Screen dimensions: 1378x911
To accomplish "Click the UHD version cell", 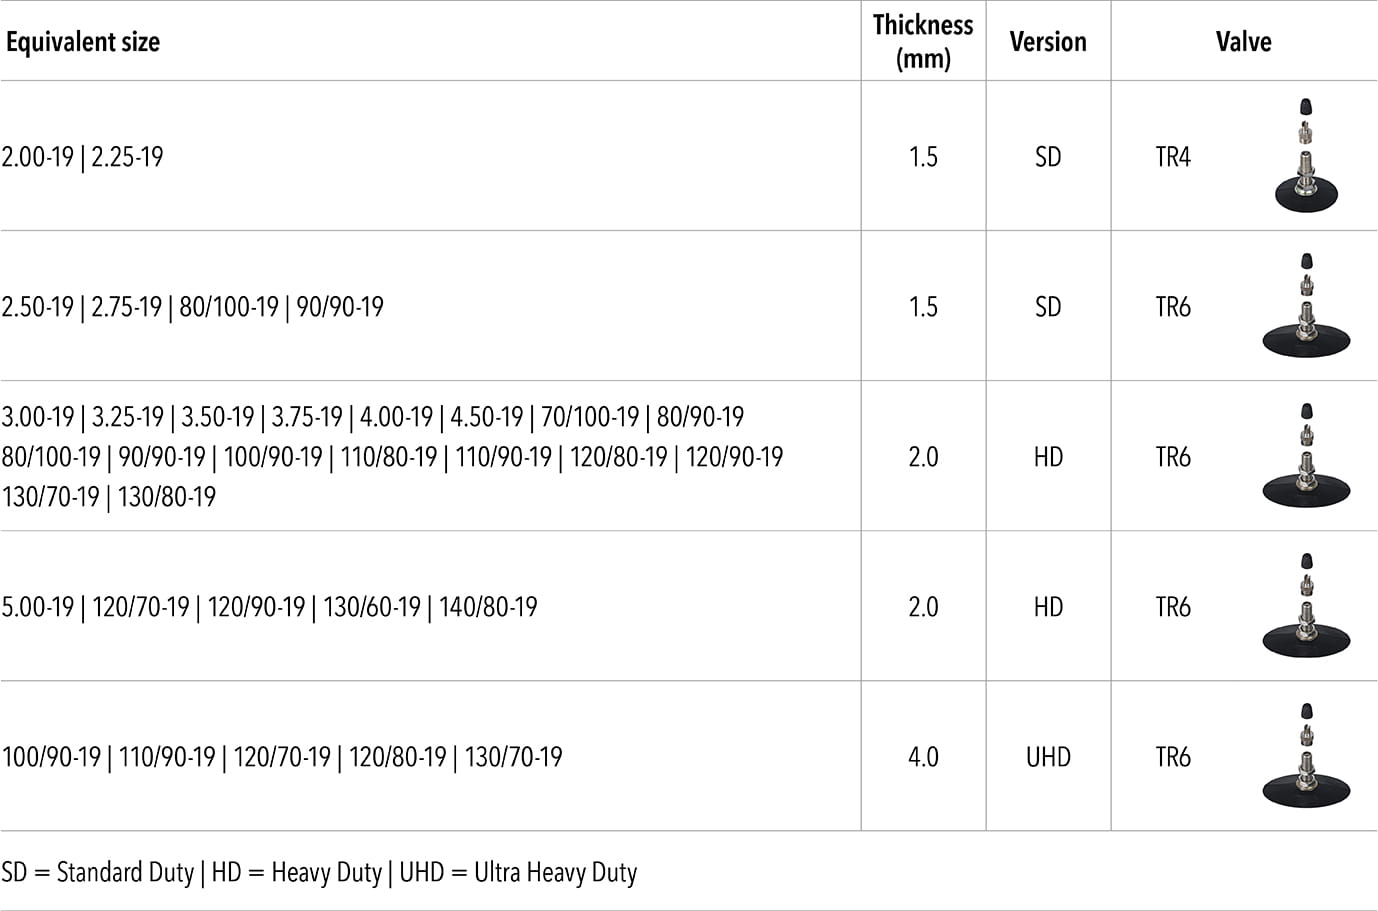I will (1048, 757).
